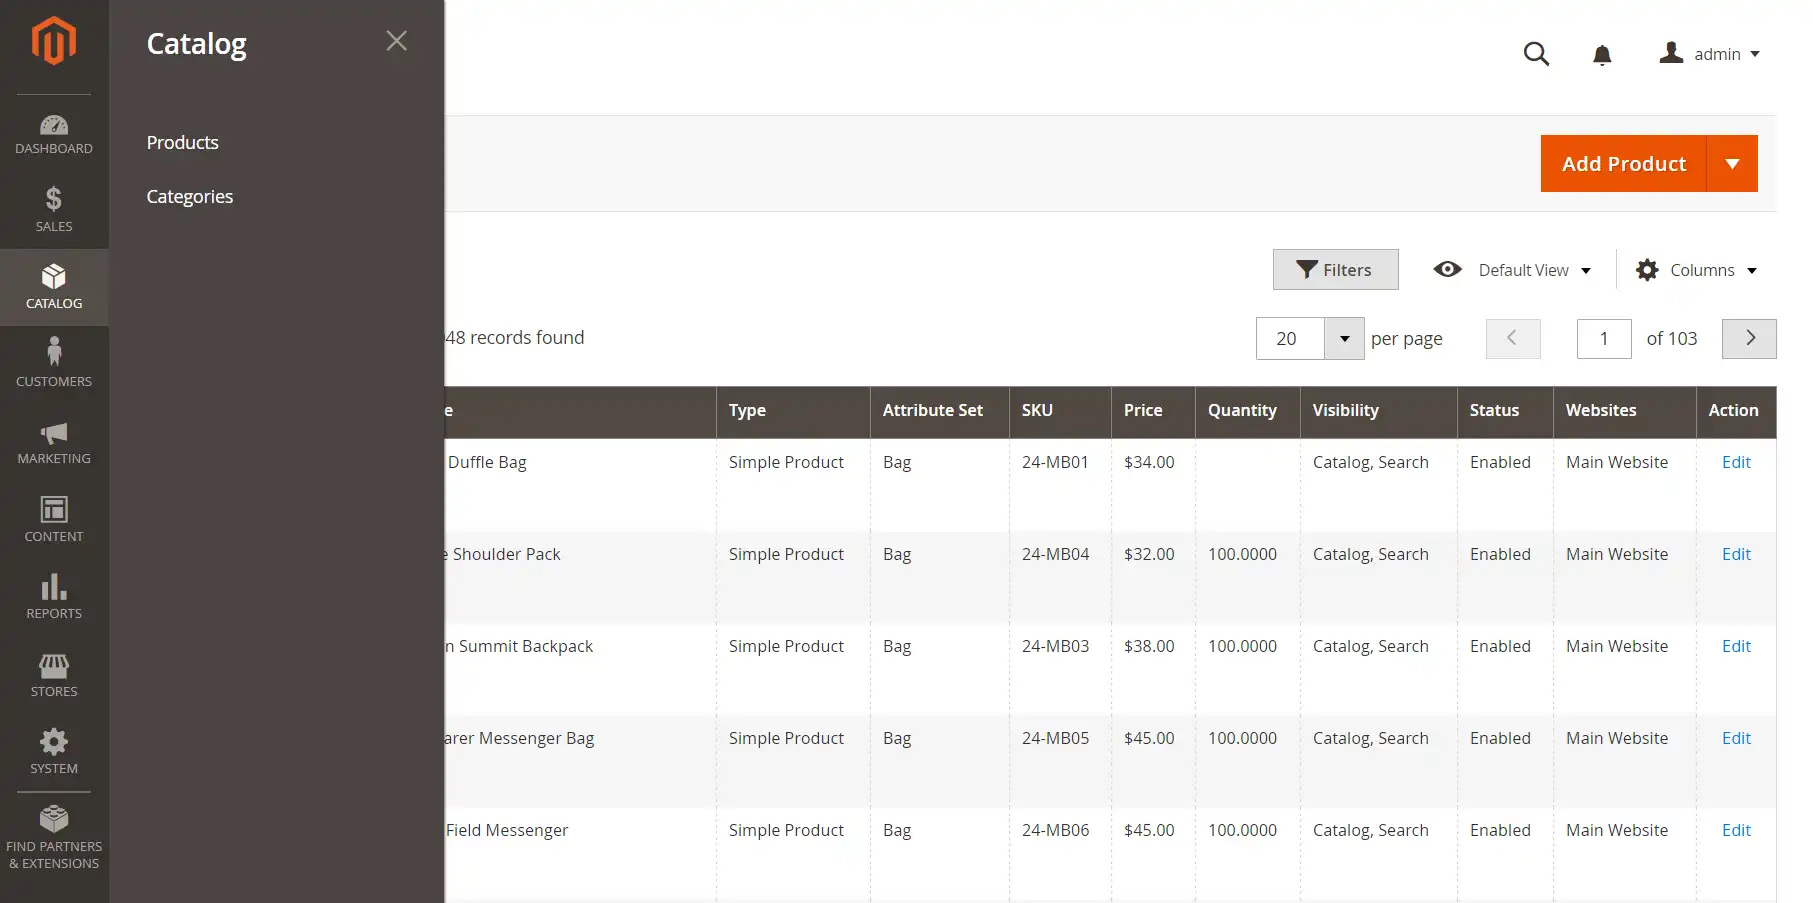The width and height of the screenshot is (1813, 903).
Task: Select Categories in the Catalog menu
Action: [x=190, y=197]
